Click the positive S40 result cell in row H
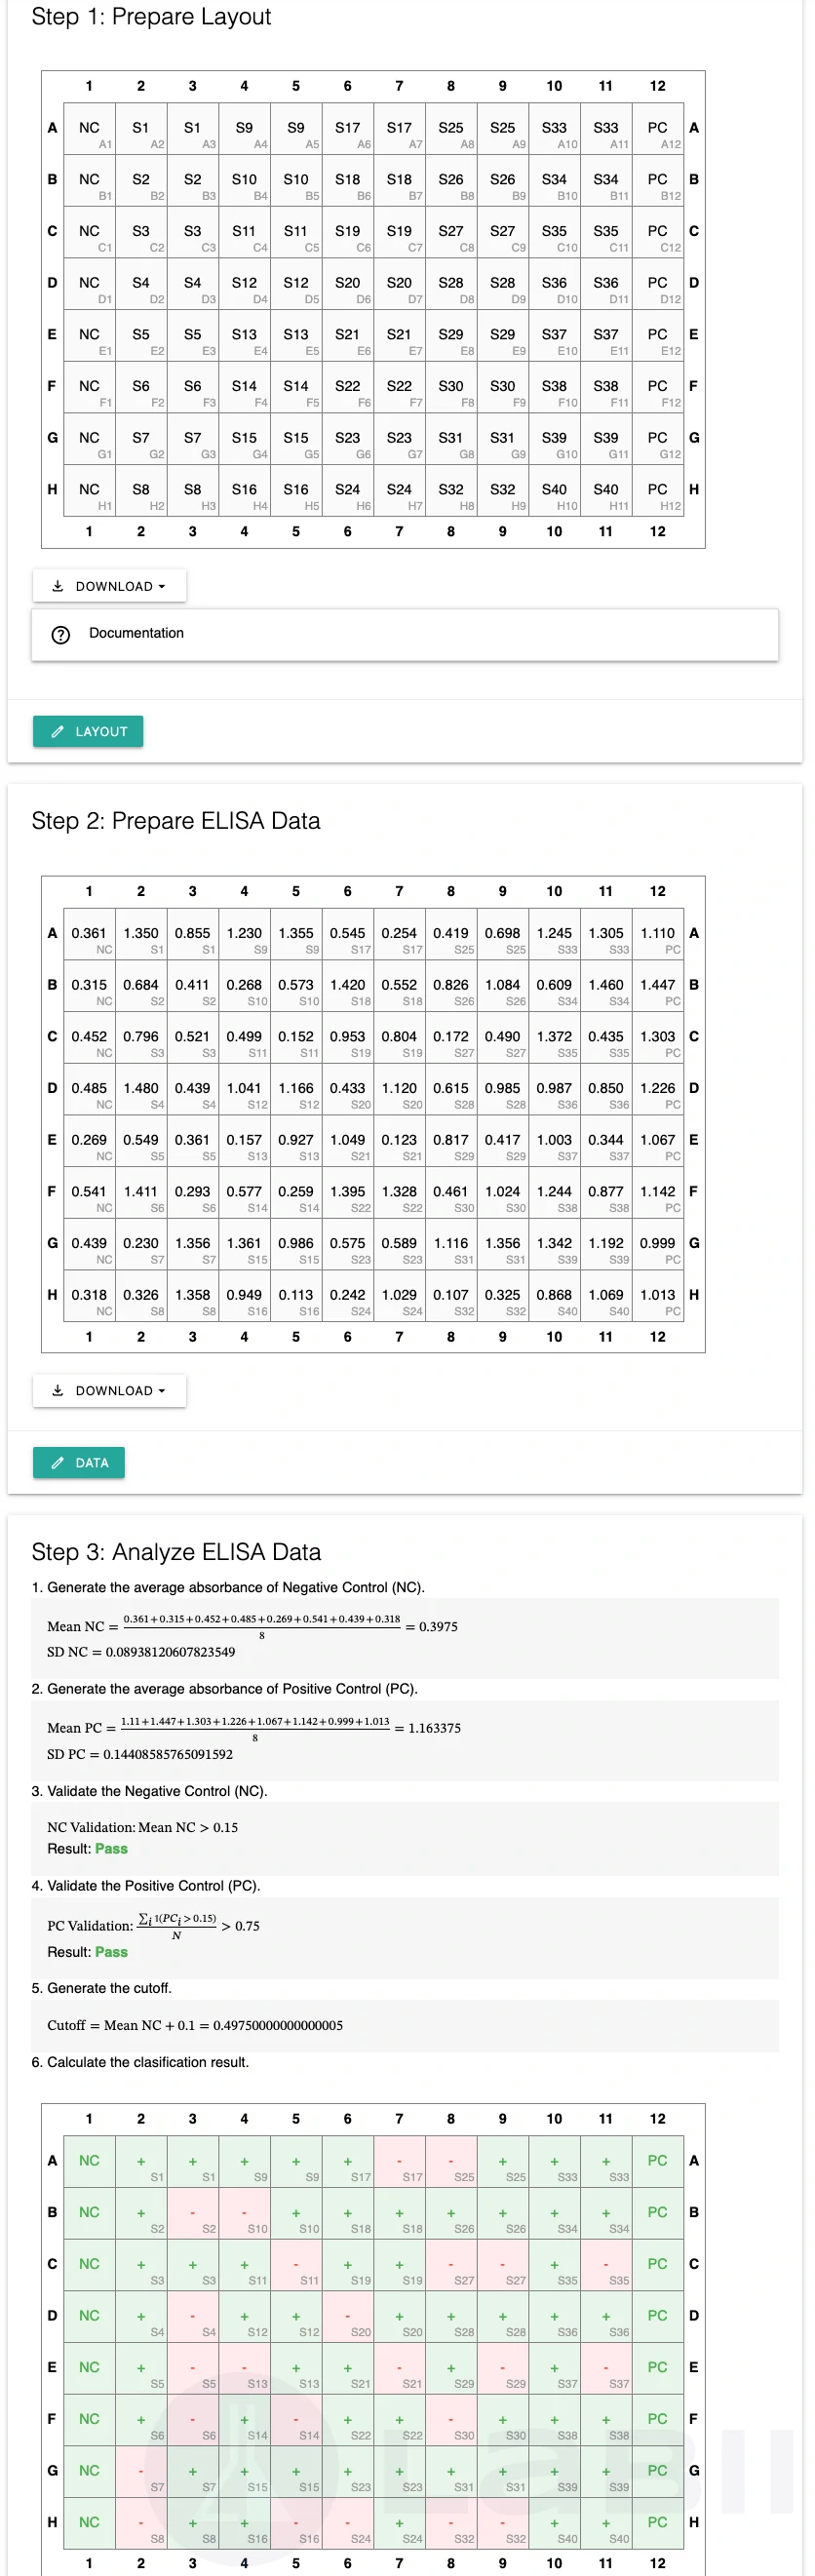The width and height of the screenshot is (815, 2576). 554,2522
